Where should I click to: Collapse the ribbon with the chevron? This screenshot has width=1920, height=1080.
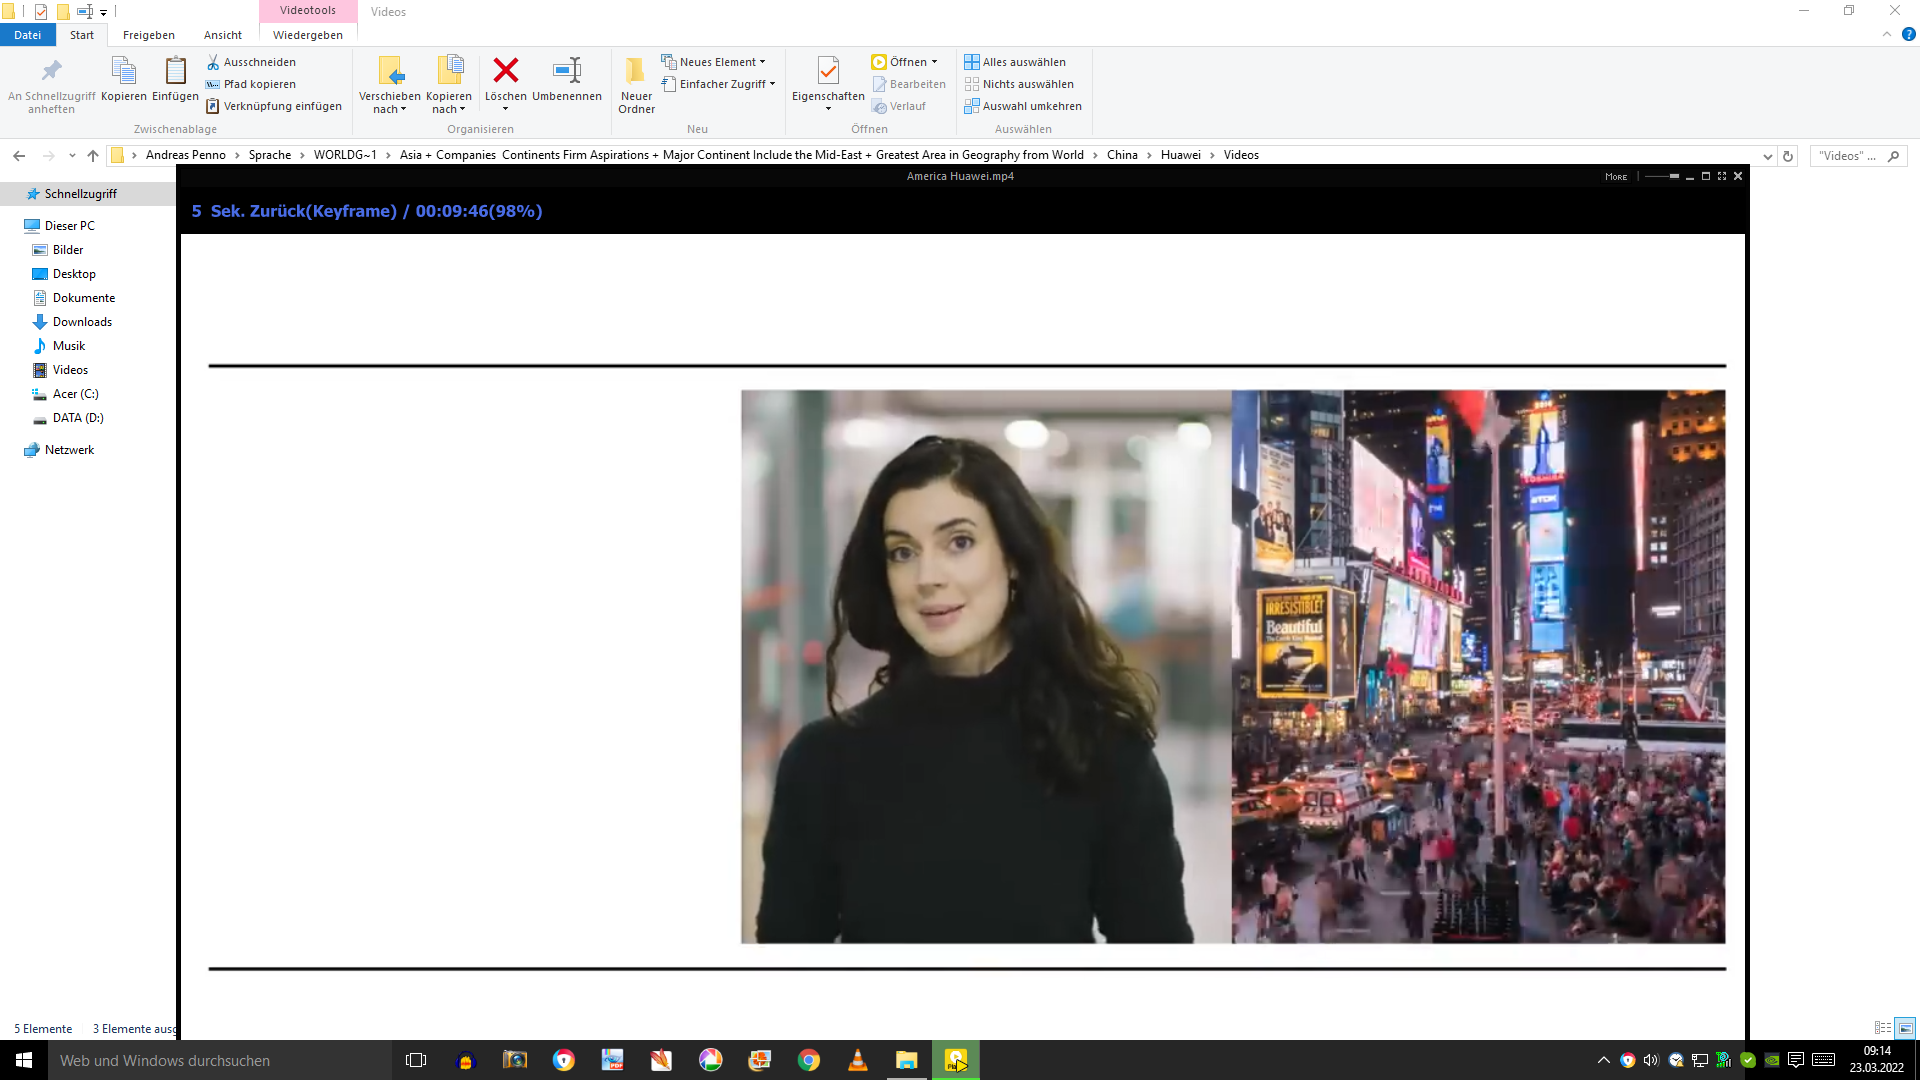[1887, 34]
